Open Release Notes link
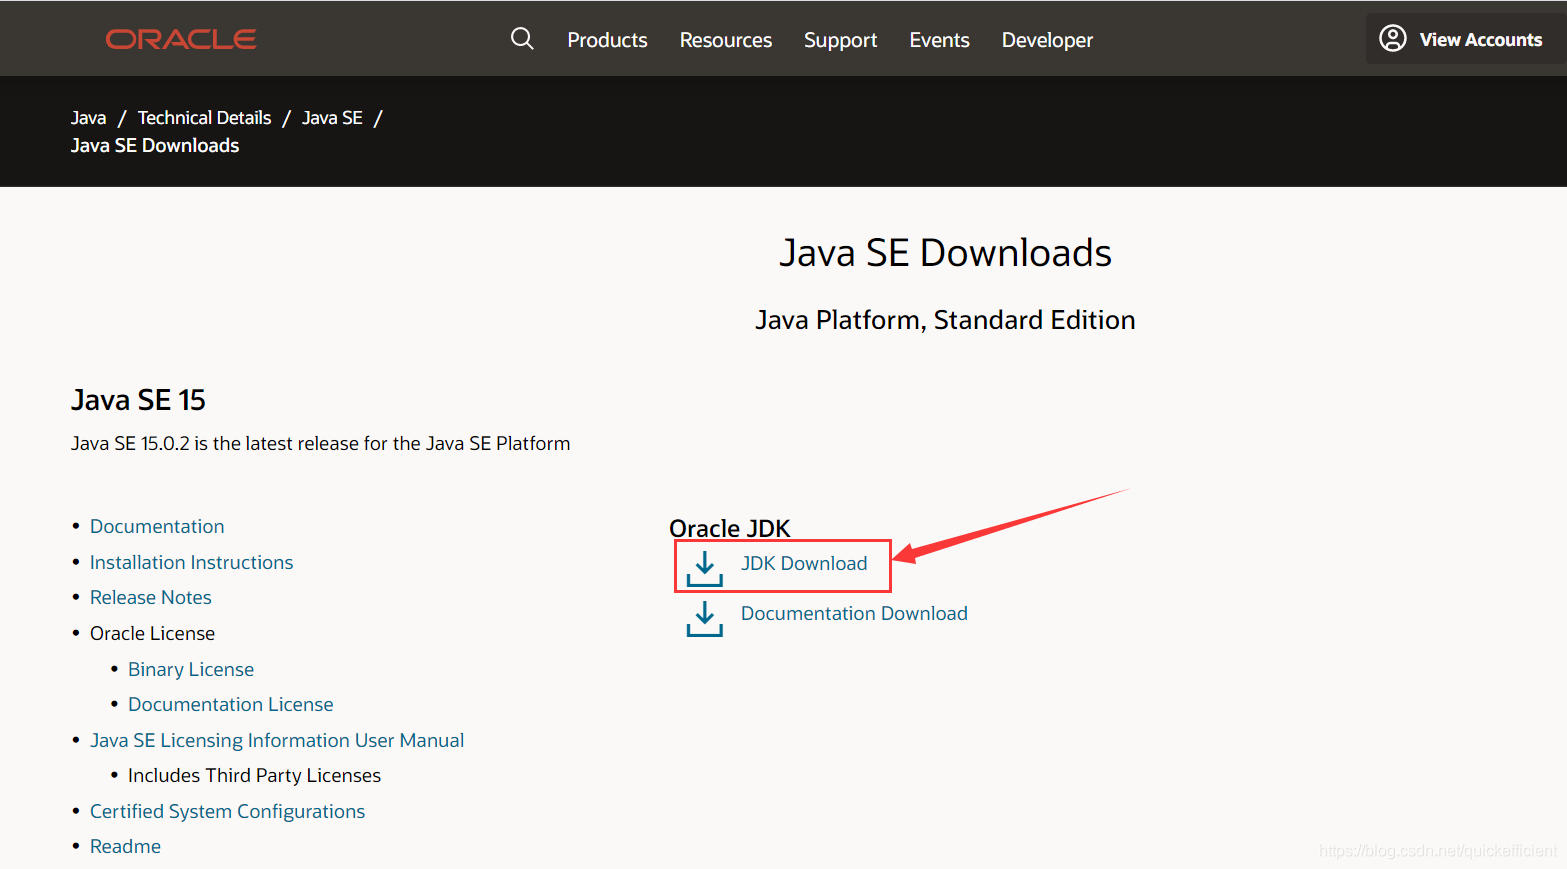Viewport: 1567px width, 869px height. coord(151,597)
